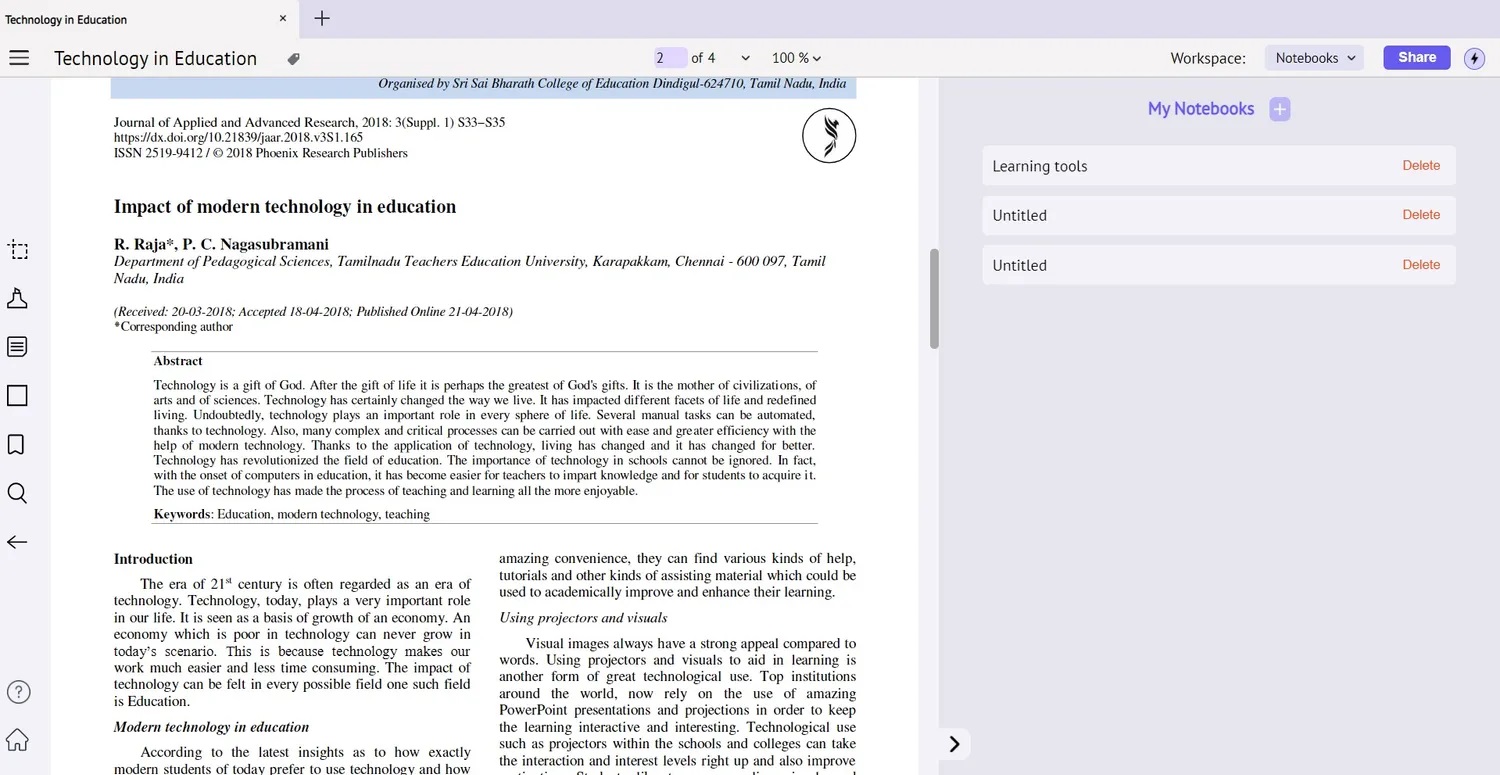1500x775 pixels.
Task: Delete the Learning tools notebook
Action: (x=1420, y=166)
